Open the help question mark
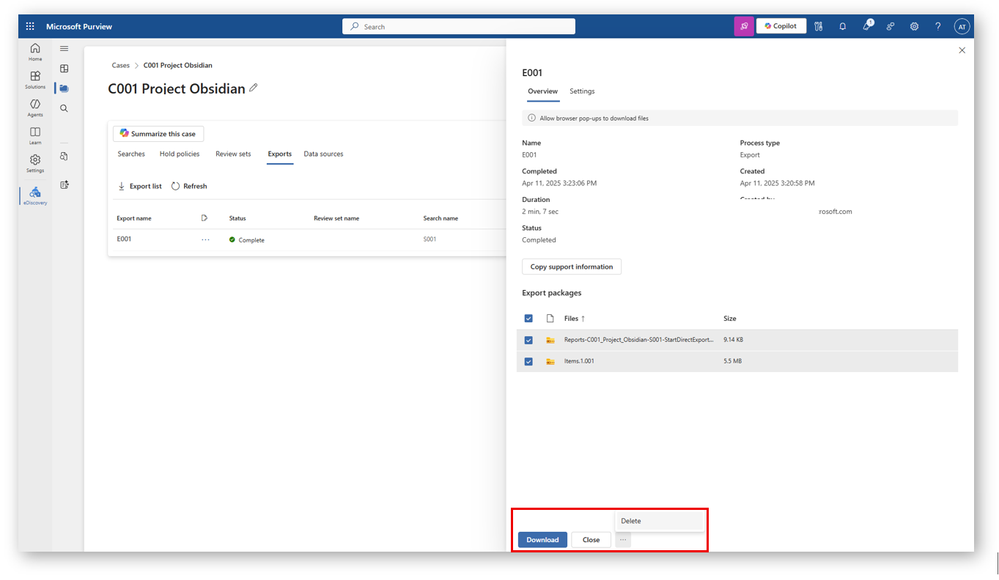 (937, 26)
